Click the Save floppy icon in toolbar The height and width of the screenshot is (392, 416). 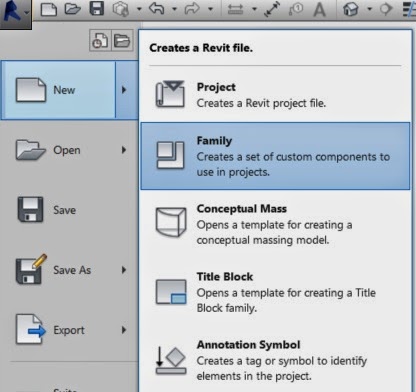tap(97, 9)
